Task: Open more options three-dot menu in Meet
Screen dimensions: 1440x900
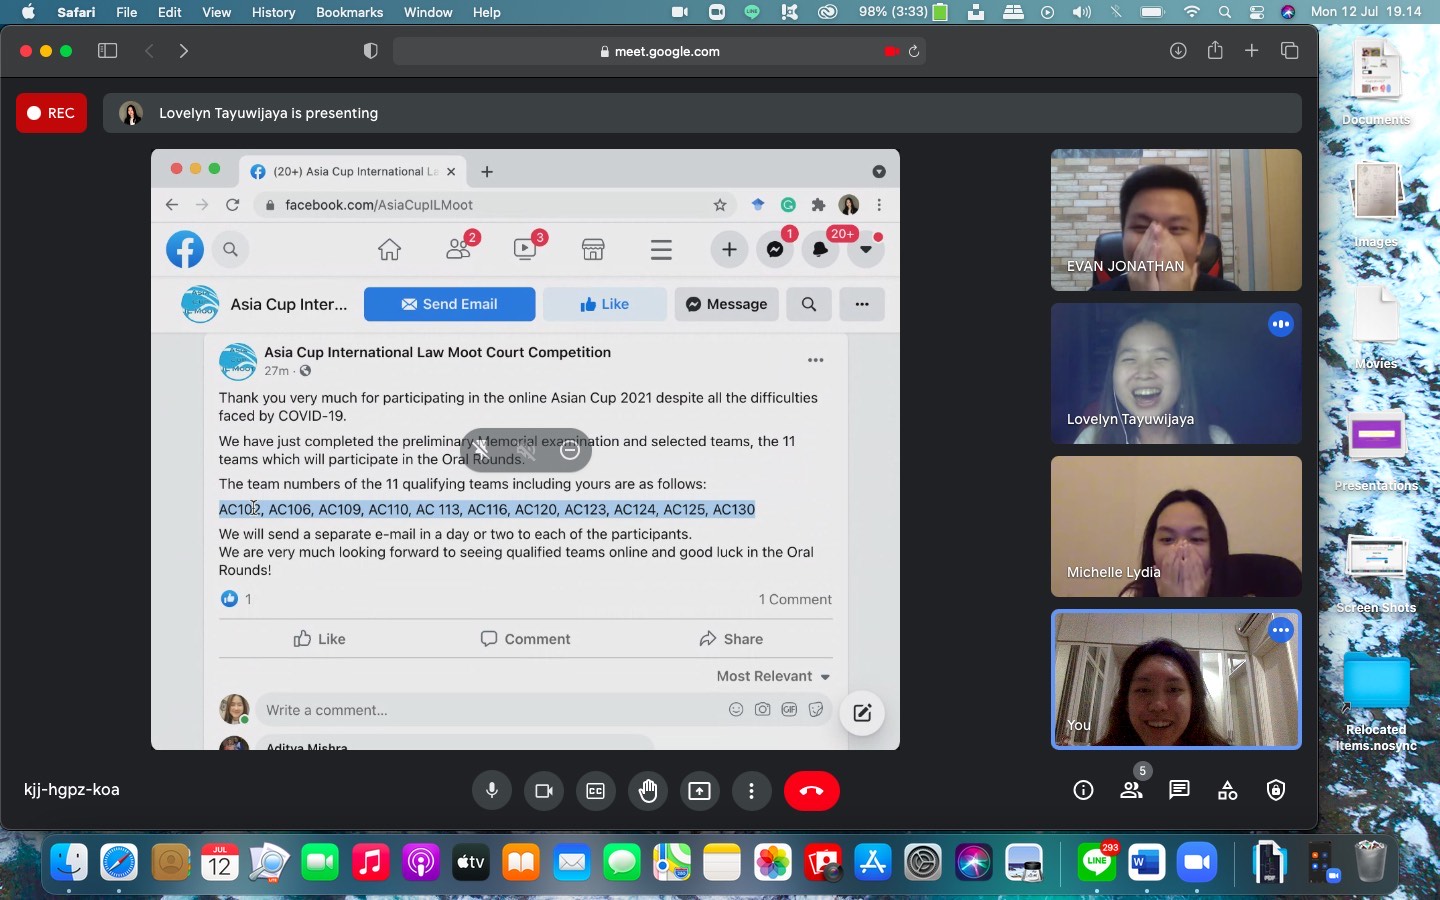Action: coord(751,791)
